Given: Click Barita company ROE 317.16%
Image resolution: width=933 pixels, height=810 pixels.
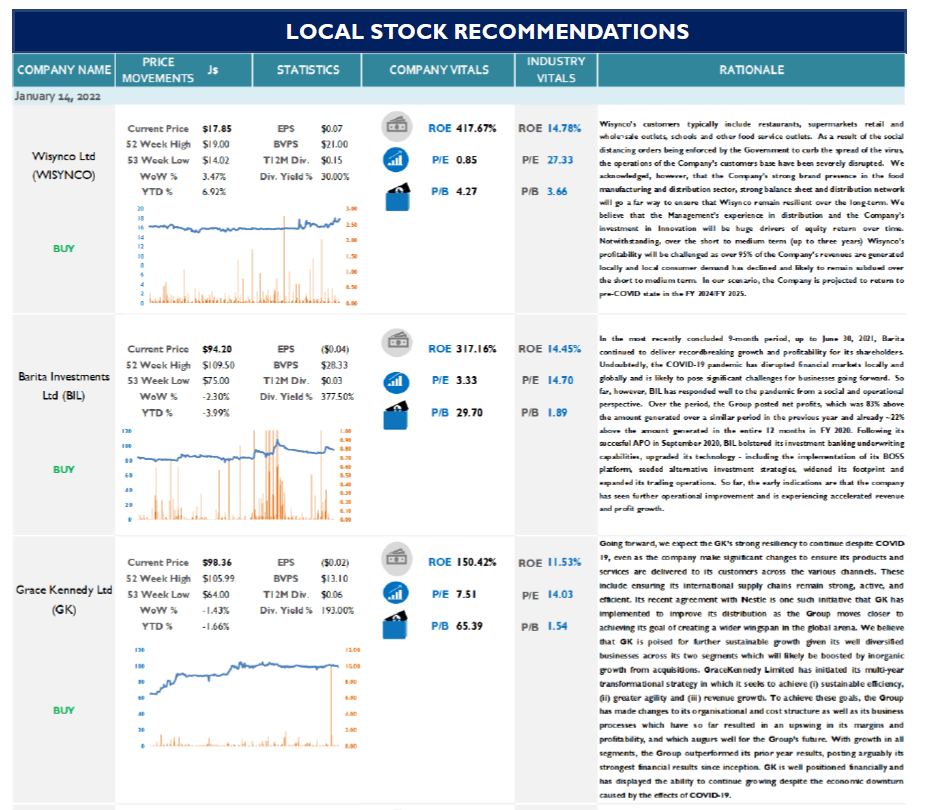Looking at the screenshot, I should (476, 349).
